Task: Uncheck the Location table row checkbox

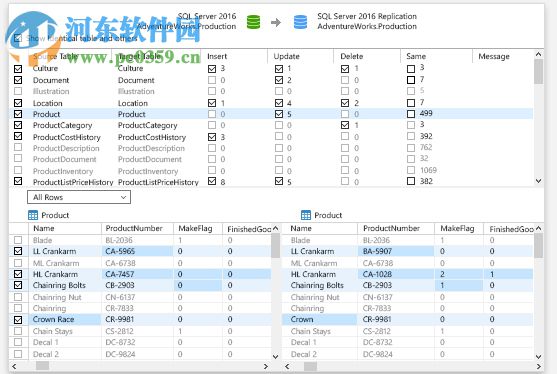Action: pyautogui.click(x=18, y=103)
